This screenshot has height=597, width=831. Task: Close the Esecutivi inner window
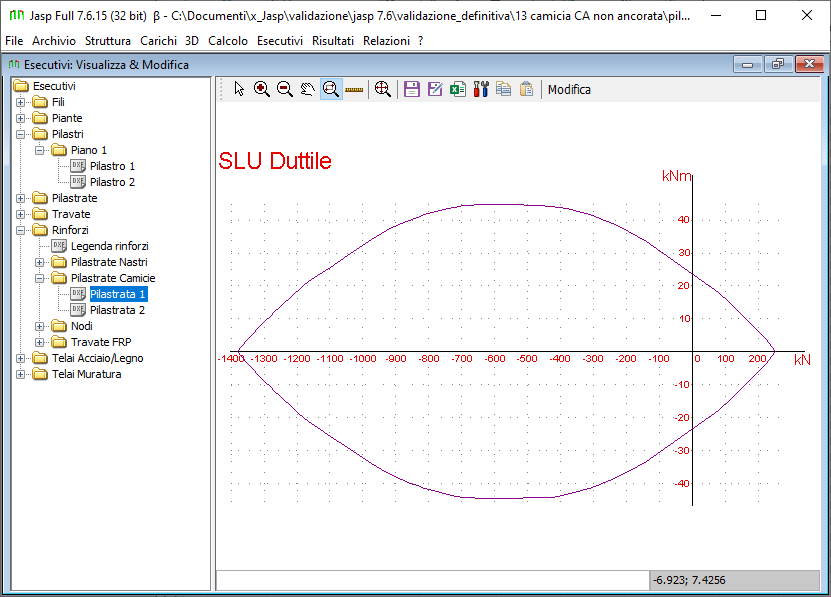tap(809, 64)
